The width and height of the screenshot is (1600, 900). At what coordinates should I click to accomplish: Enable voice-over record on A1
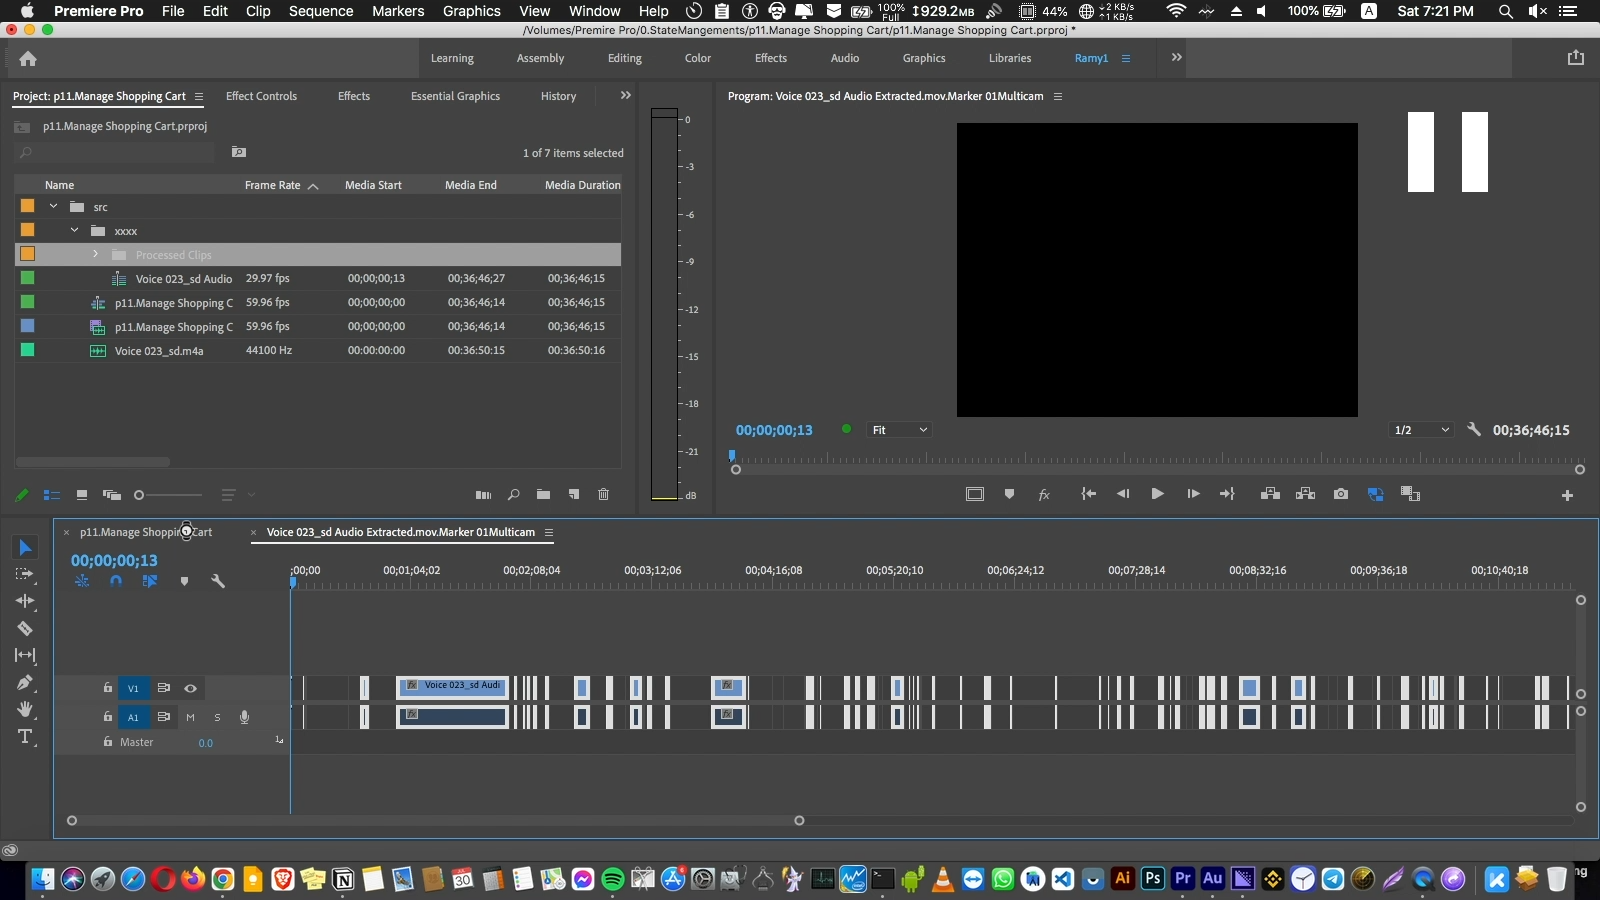pyautogui.click(x=244, y=717)
